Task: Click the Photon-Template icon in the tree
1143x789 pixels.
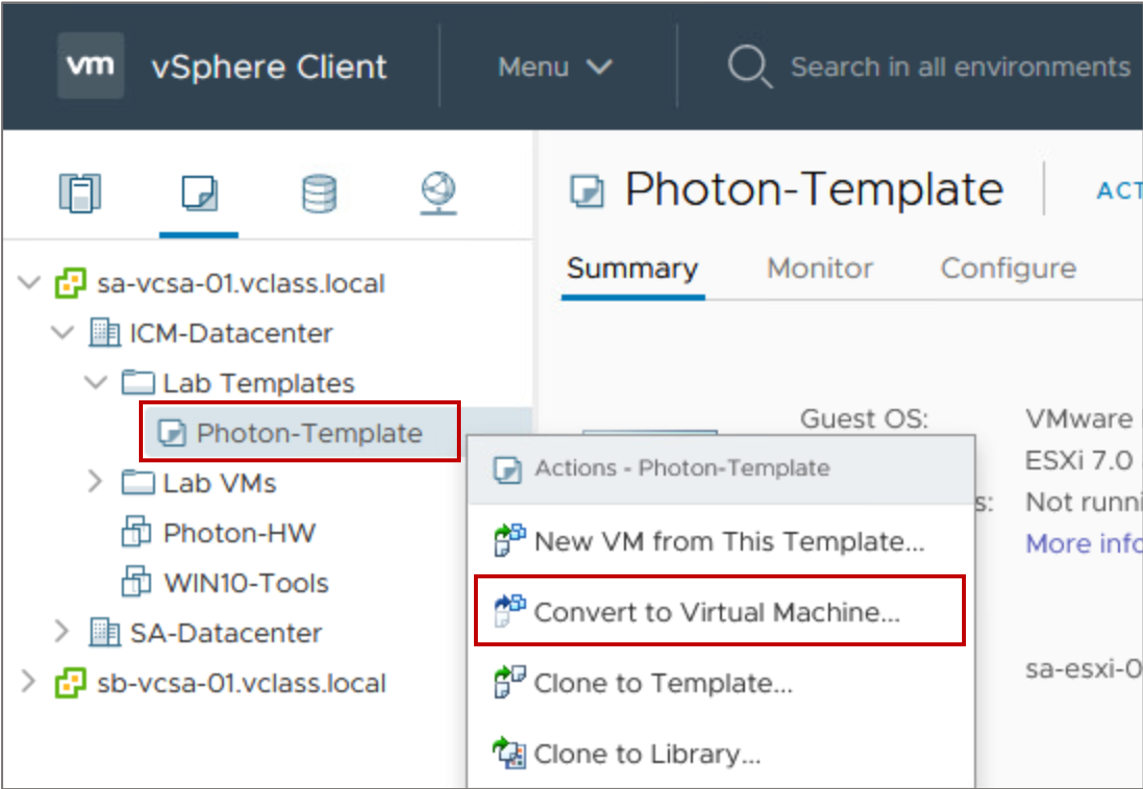Action: click(172, 433)
